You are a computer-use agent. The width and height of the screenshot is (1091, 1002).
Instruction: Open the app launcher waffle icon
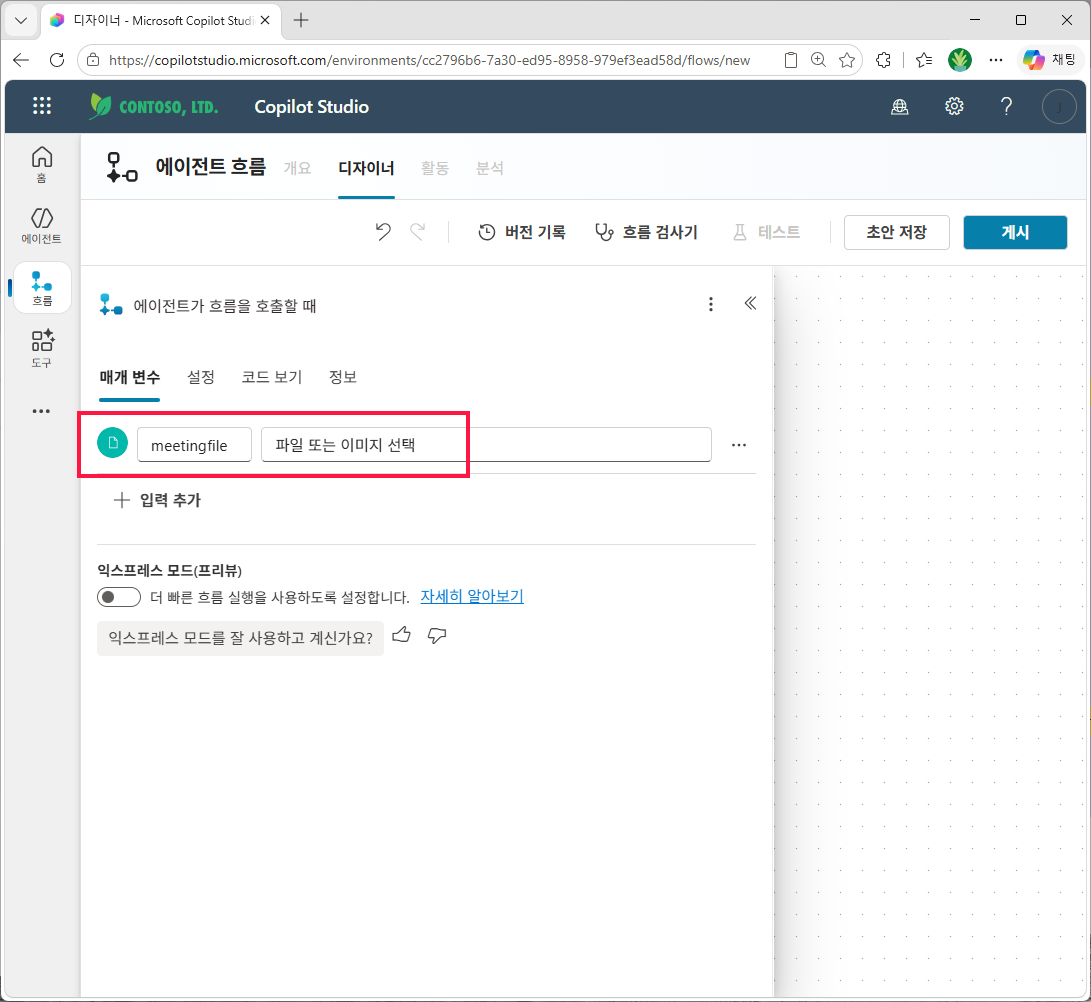click(42, 106)
